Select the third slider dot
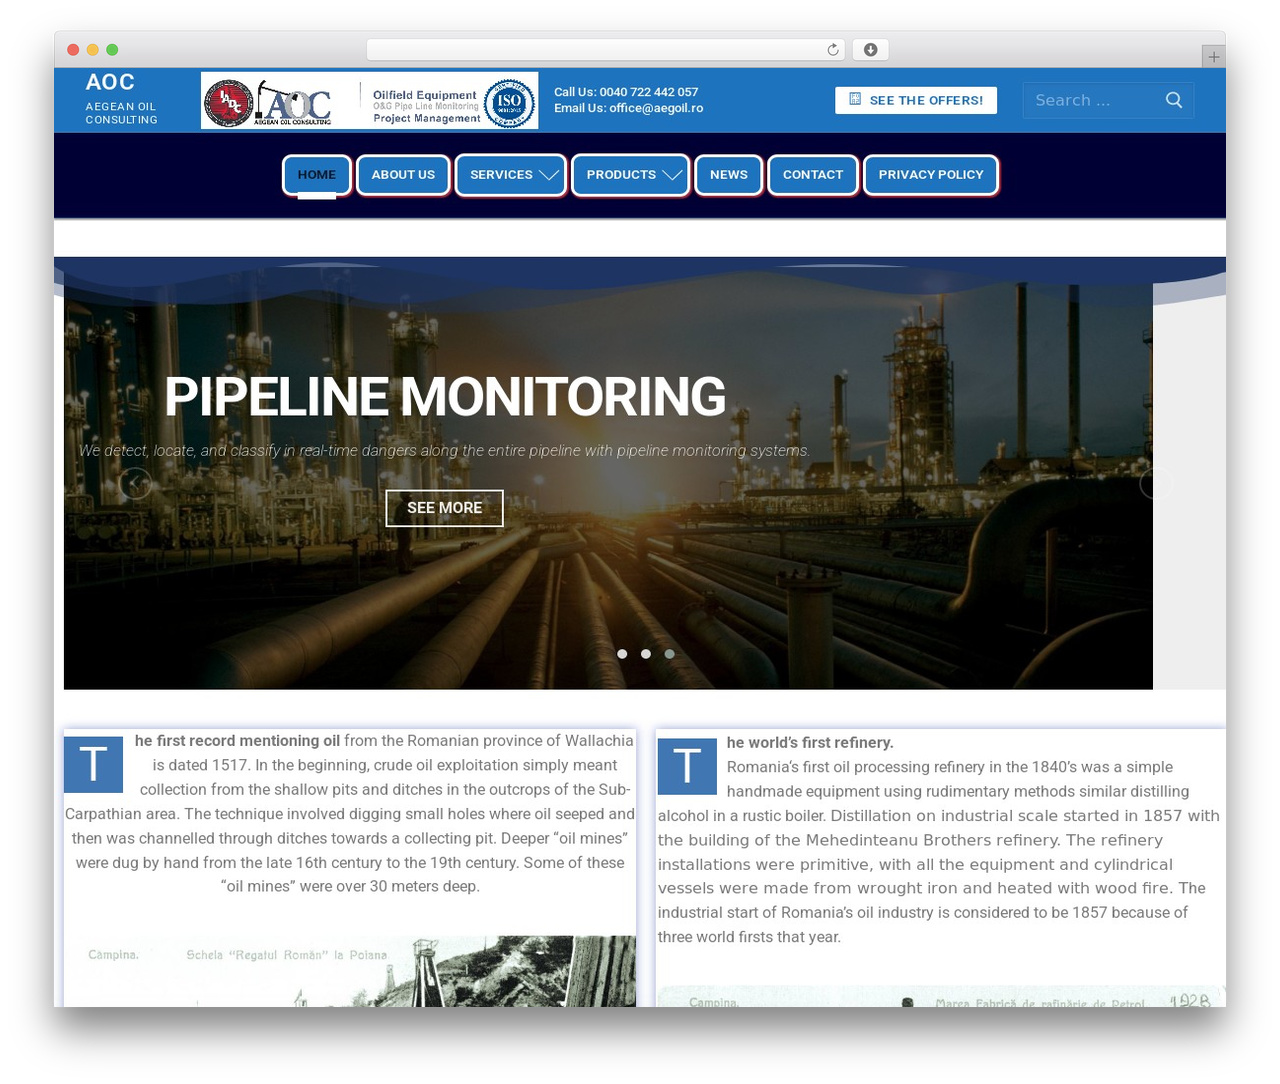Image resolution: width=1280 pixels, height=1084 pixels. click(x=670, y=654)
